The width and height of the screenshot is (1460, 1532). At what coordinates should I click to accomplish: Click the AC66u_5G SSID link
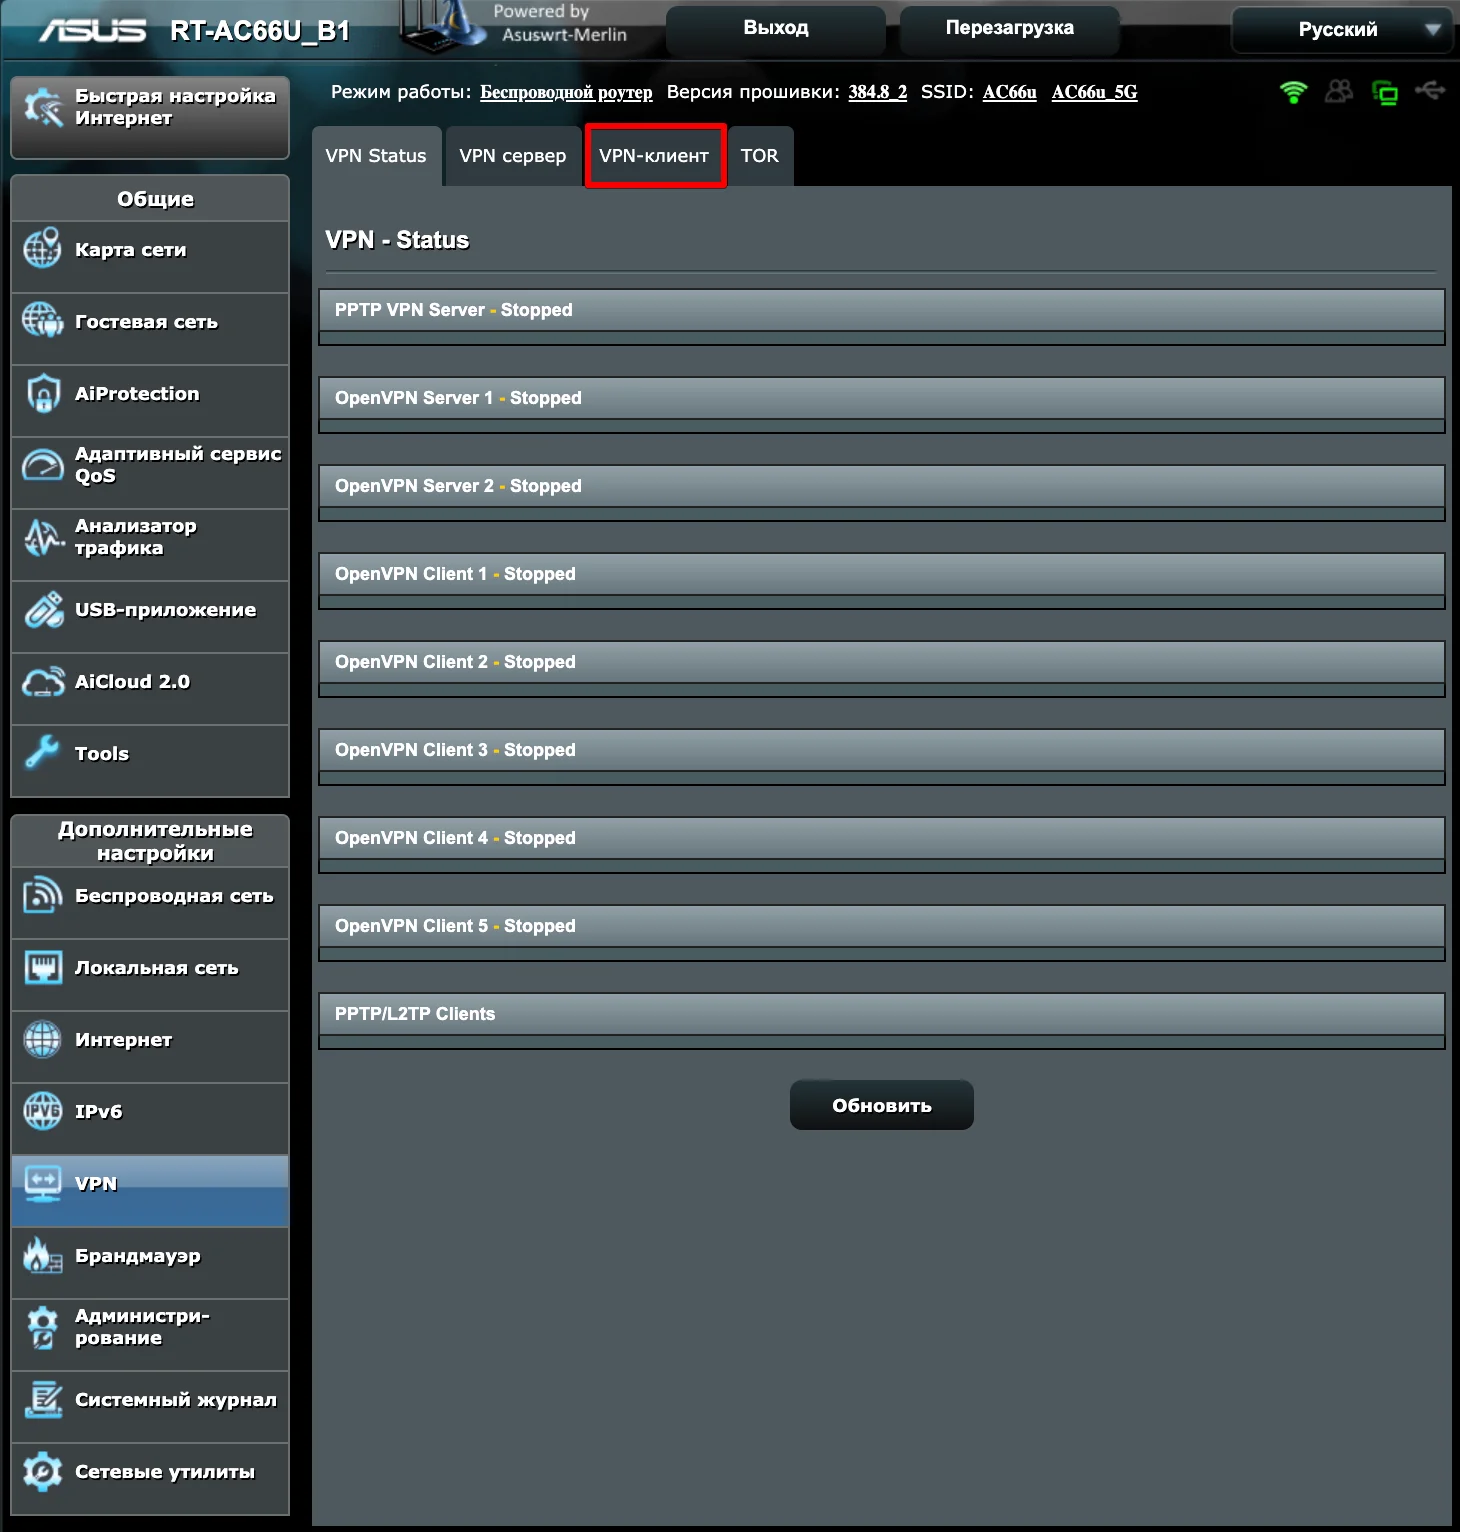coord(1094,92)
